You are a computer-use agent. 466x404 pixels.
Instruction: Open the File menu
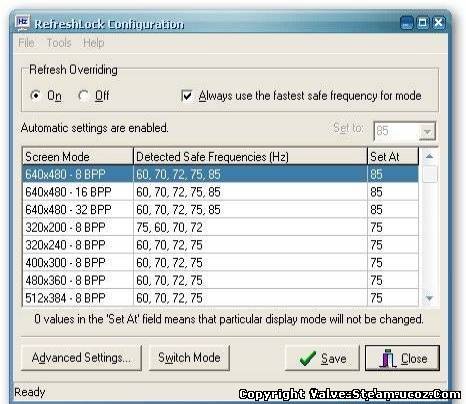pyautogui.click(x=26, y=43)
